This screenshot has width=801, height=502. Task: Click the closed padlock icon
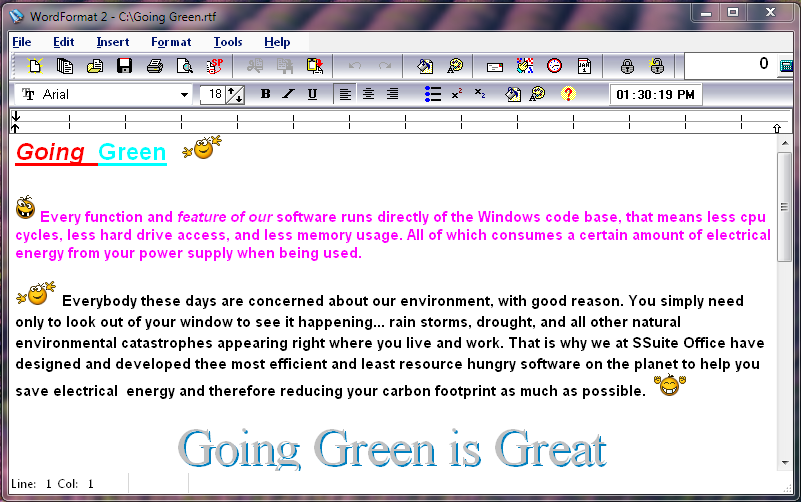(x=627, y=67)
